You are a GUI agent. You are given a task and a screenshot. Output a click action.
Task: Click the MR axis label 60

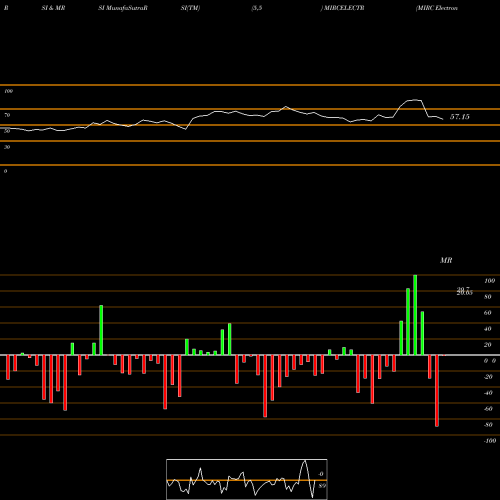tap(488, 313)
